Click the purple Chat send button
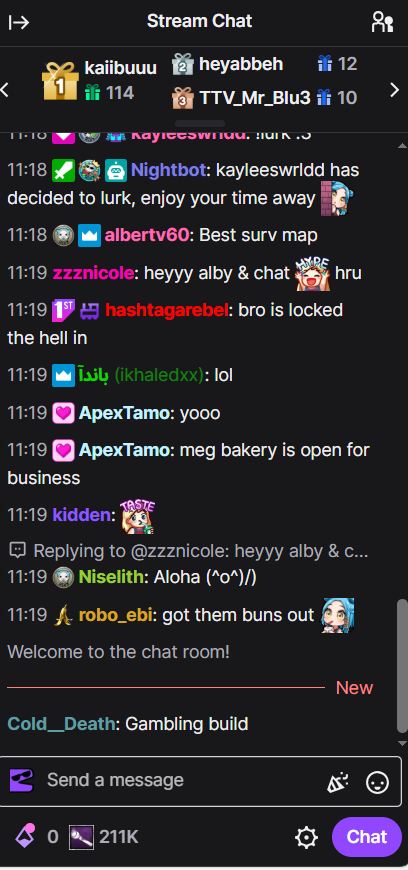 [x=367, y=837]
